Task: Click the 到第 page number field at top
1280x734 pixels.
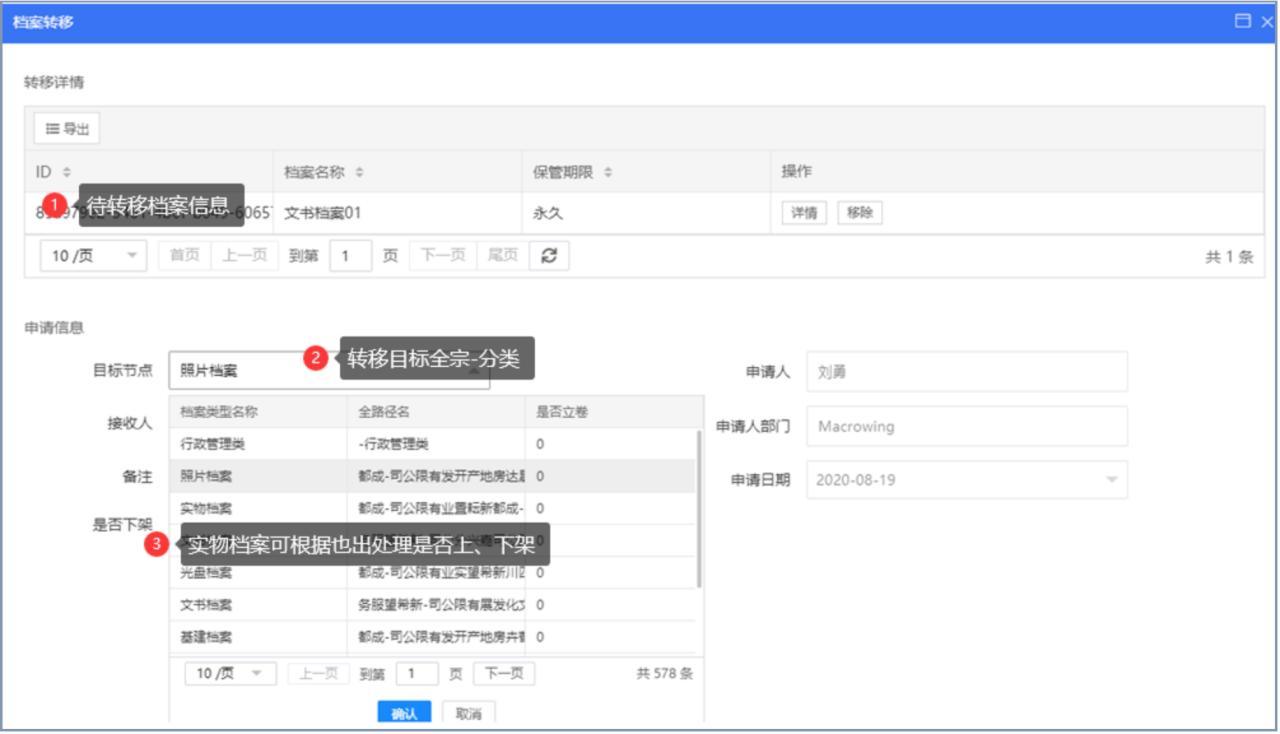Action: [x=350, y=256]
